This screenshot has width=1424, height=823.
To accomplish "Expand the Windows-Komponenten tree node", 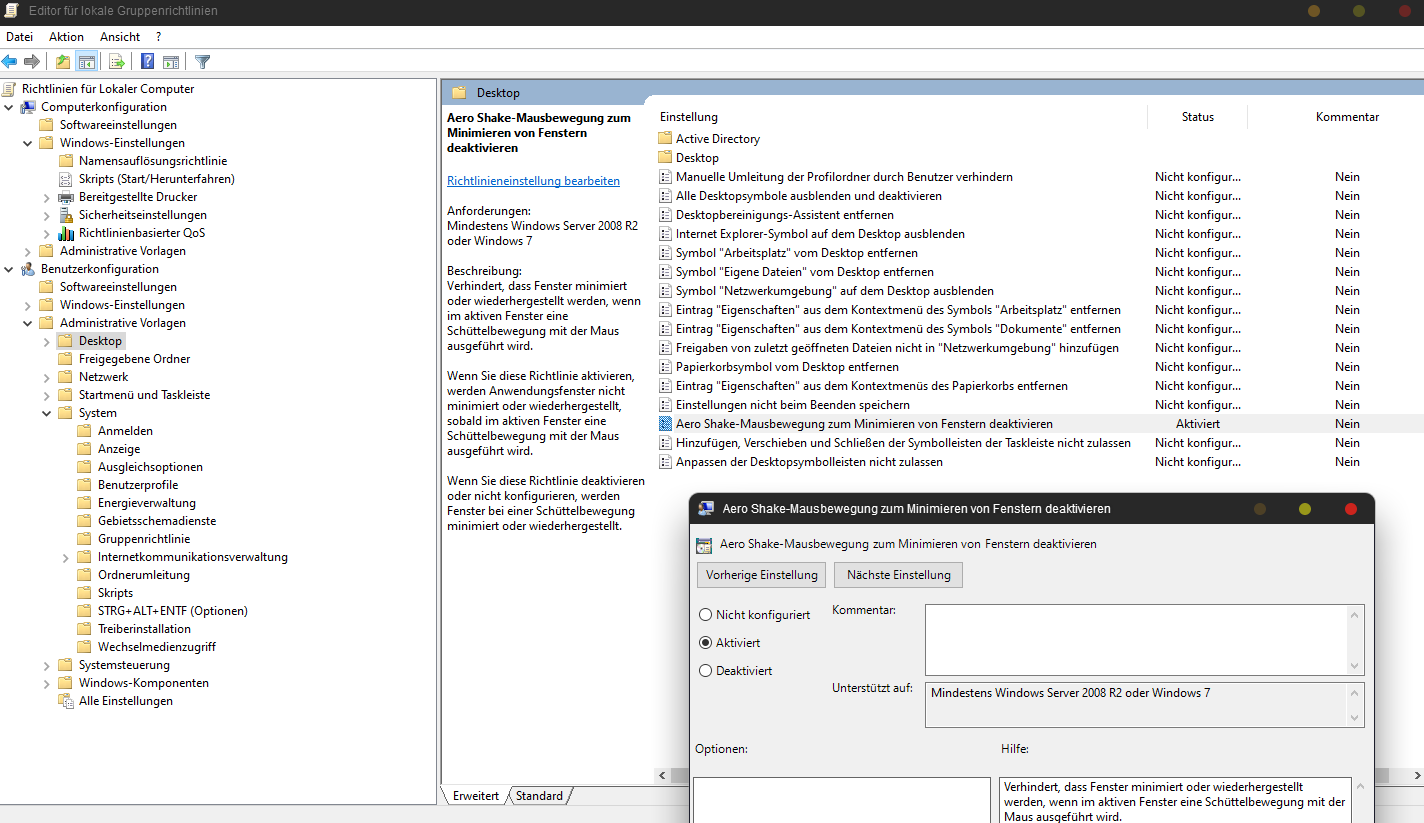I will click(47, 683).
